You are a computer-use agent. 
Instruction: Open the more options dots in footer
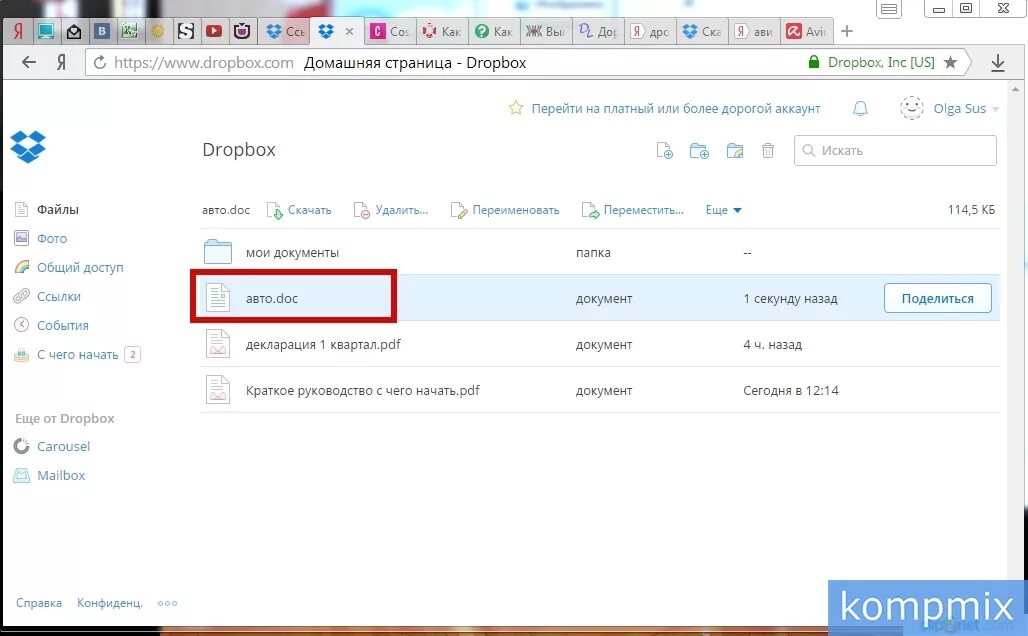click(167, 603)
